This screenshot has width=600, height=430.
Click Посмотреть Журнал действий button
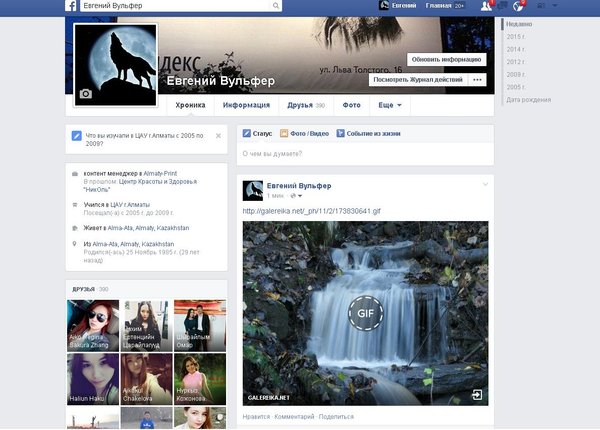[x=417, y=78]
